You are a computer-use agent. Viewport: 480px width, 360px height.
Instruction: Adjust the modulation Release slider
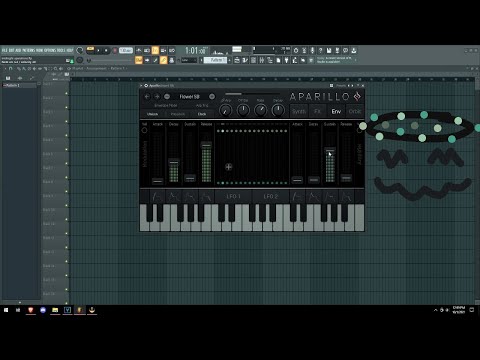tap(206, 145)
